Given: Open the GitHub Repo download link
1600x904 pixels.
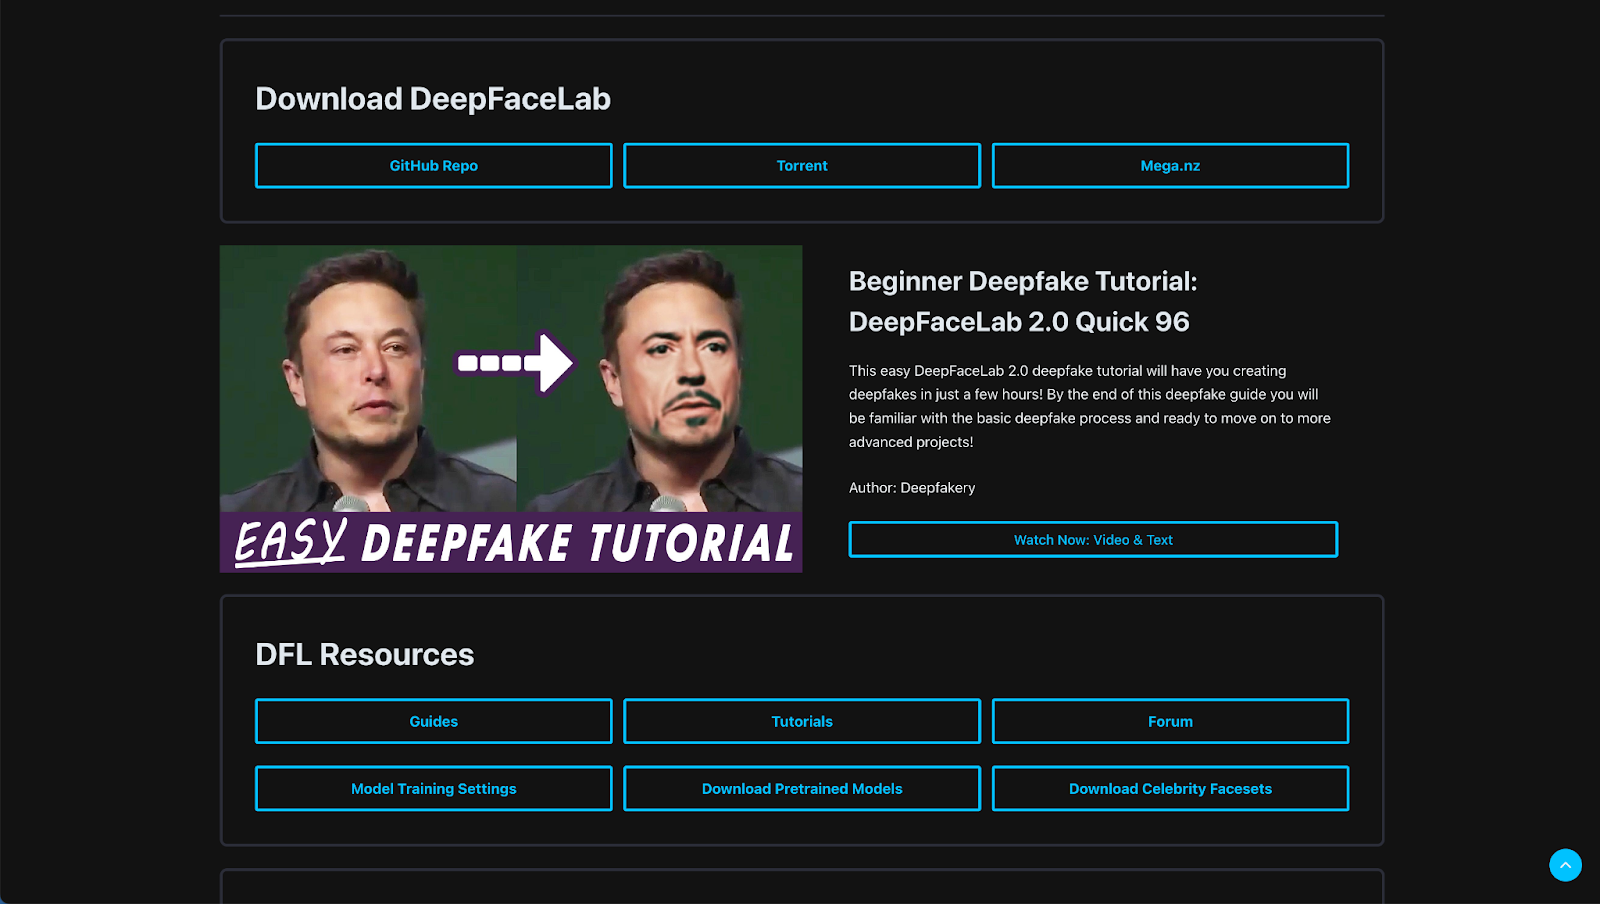Looking at the screenshot, I should pos(433,165).
